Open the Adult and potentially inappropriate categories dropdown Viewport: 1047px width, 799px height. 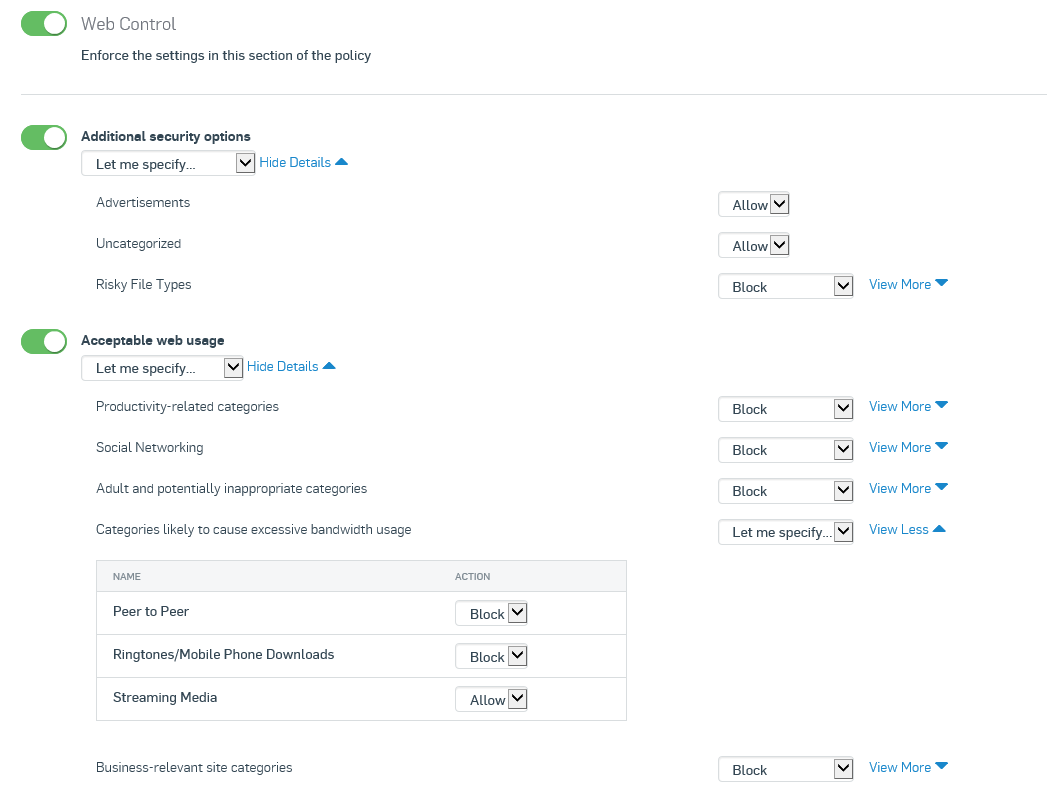[x=786, y=491]
